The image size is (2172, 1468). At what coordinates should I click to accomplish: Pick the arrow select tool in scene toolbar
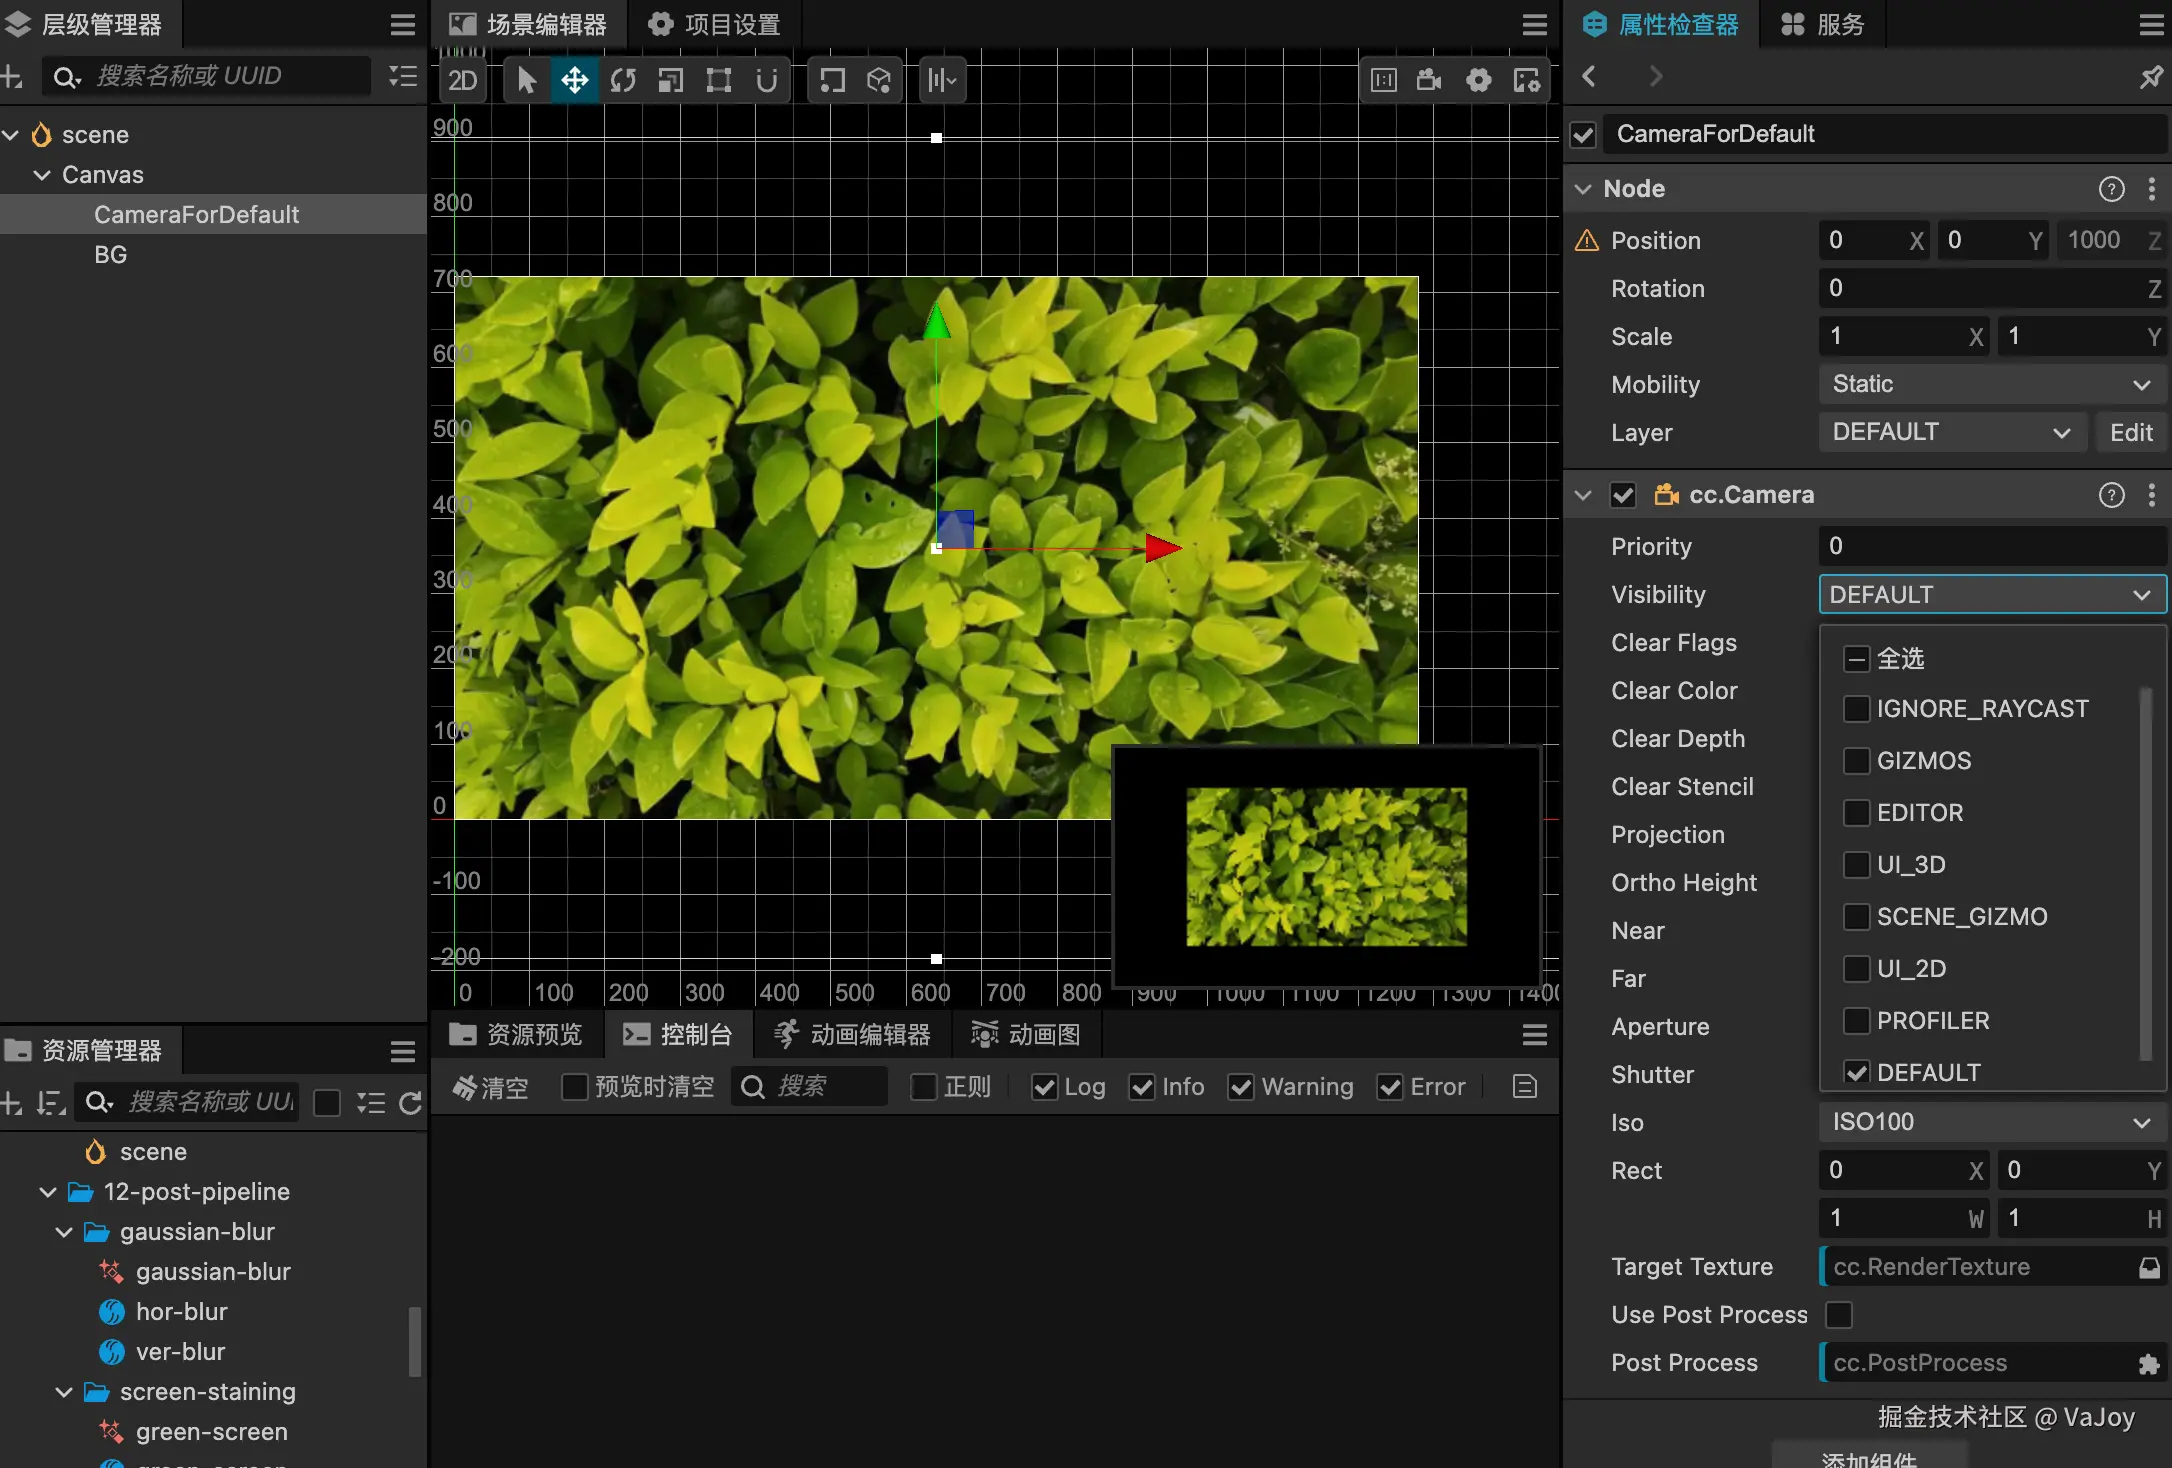click(x=527, y=80)
